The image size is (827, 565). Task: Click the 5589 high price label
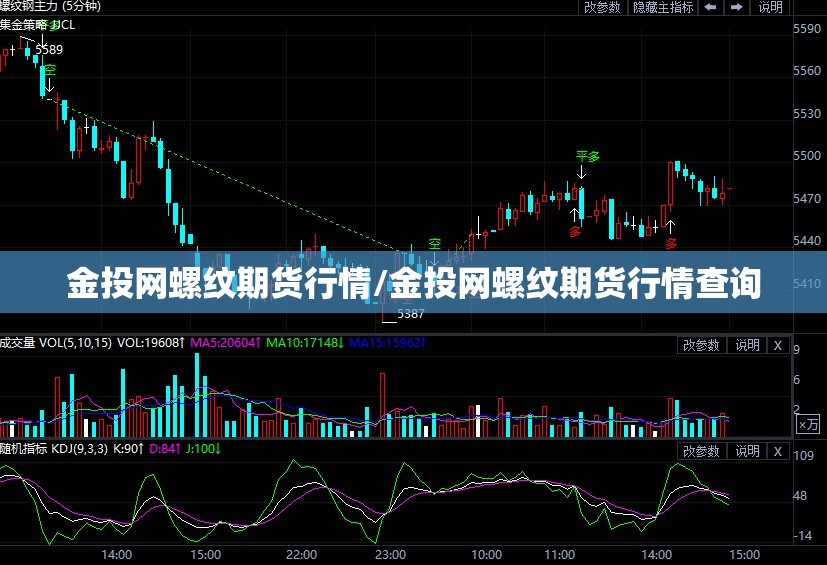click(x=49, y=50)
